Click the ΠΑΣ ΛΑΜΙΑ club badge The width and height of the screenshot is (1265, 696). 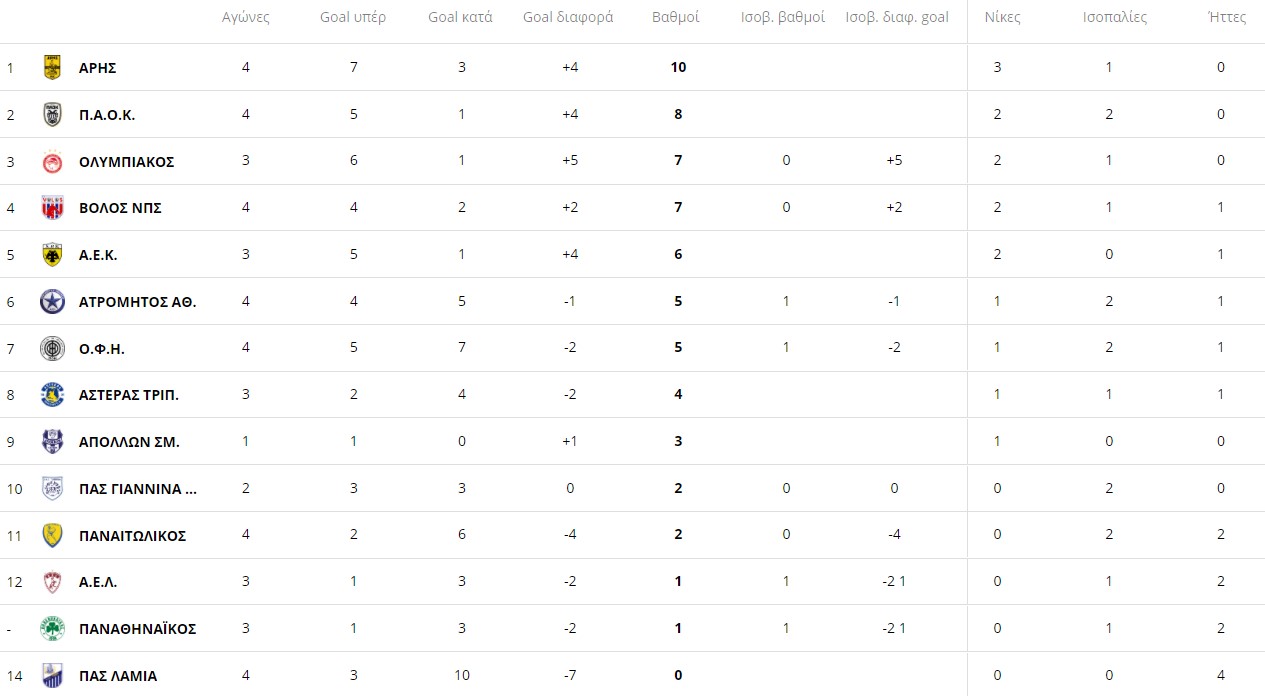coord(52,676)
